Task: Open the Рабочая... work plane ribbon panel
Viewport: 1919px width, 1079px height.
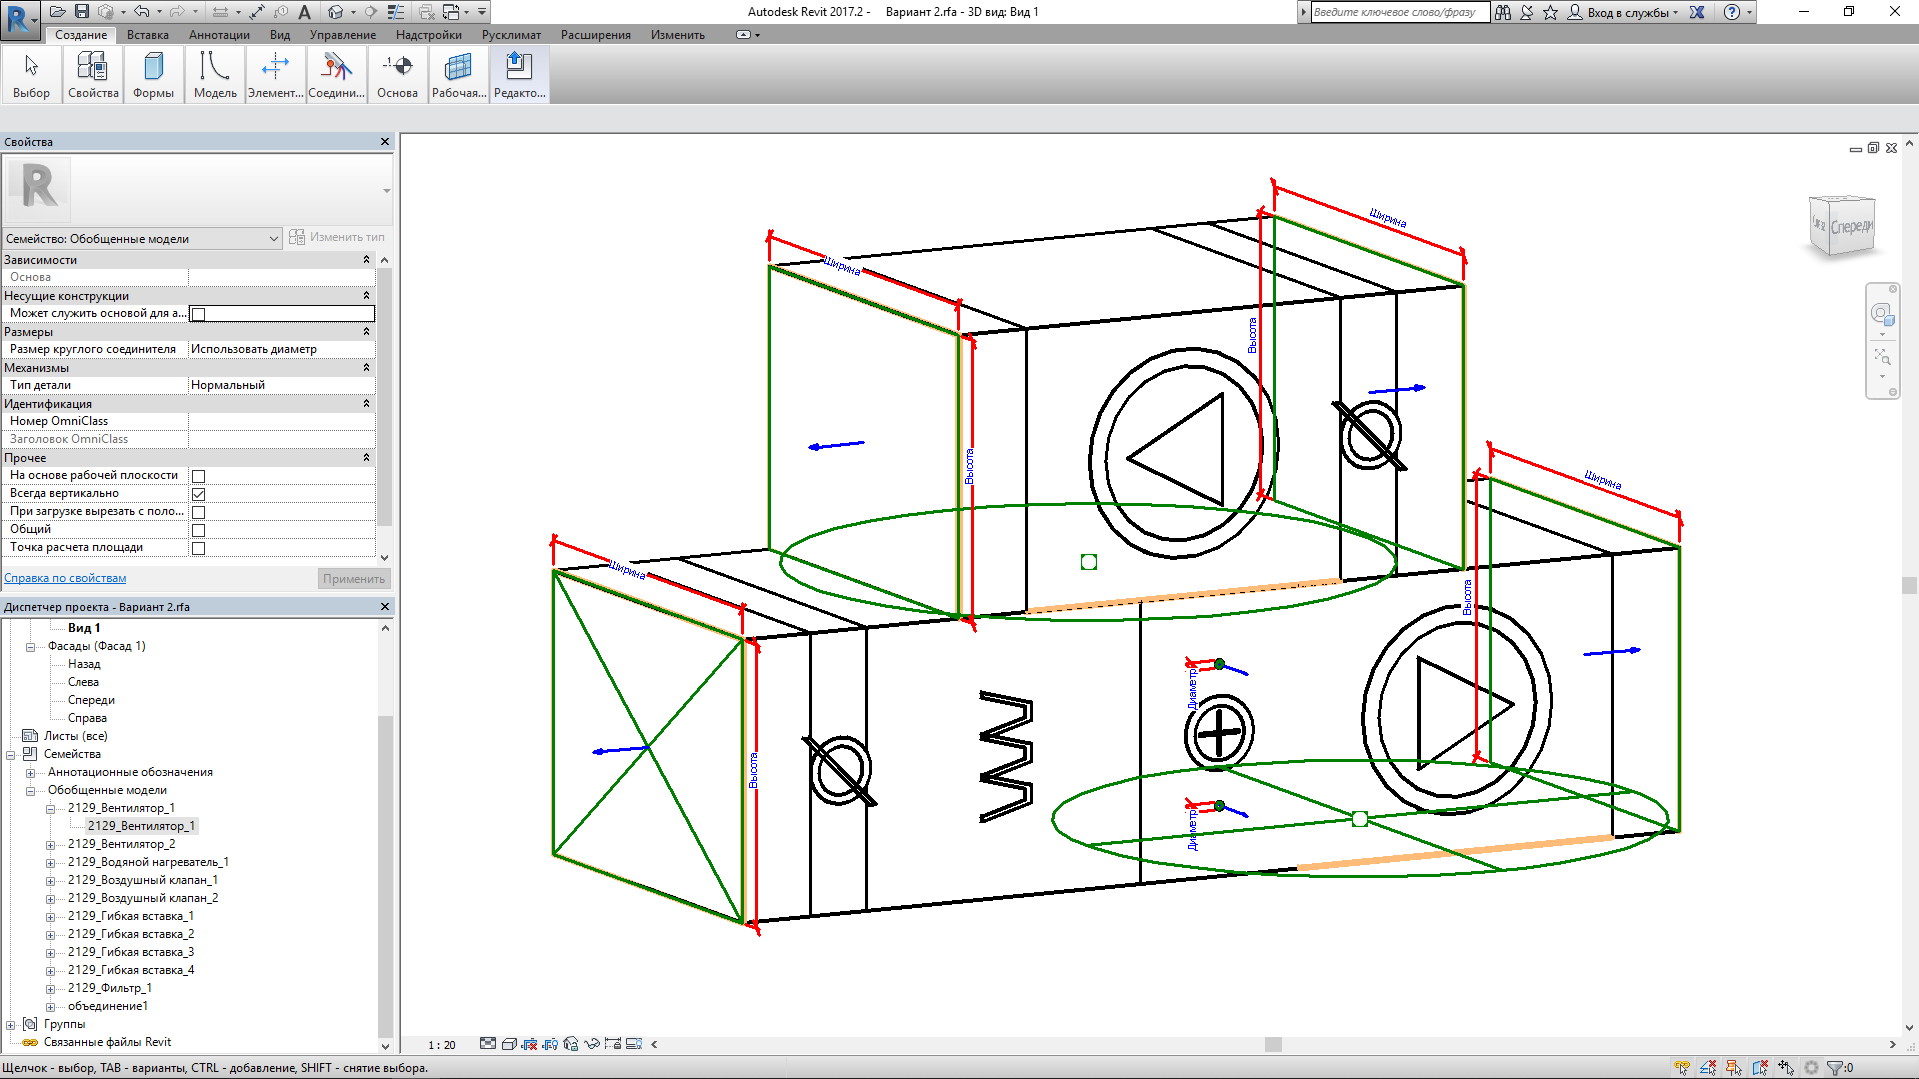Action: pos(459,75)
